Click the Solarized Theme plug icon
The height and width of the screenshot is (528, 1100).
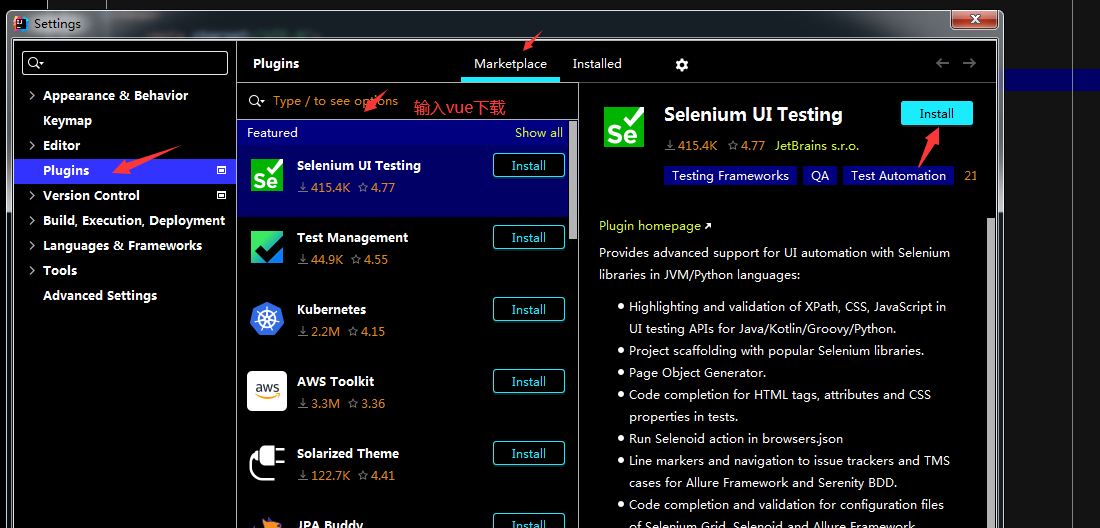tap(267, 463)
